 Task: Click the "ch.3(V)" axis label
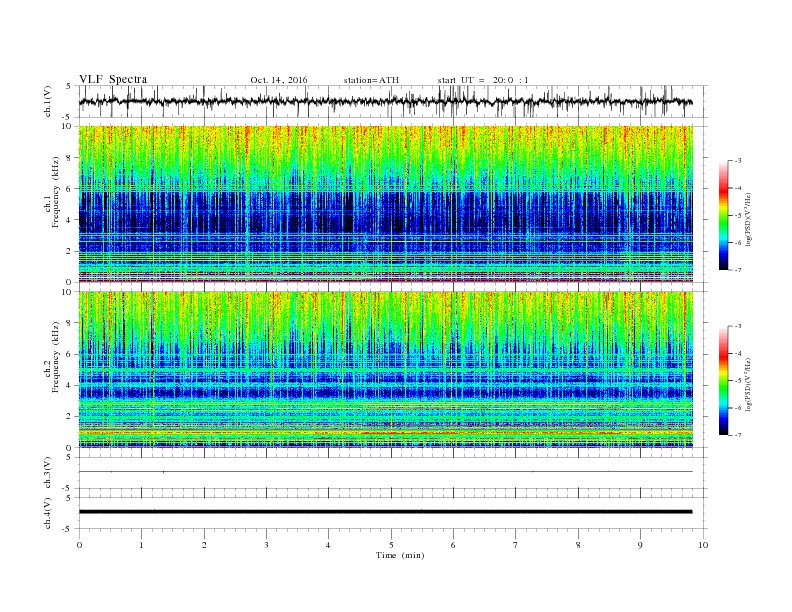48,473
